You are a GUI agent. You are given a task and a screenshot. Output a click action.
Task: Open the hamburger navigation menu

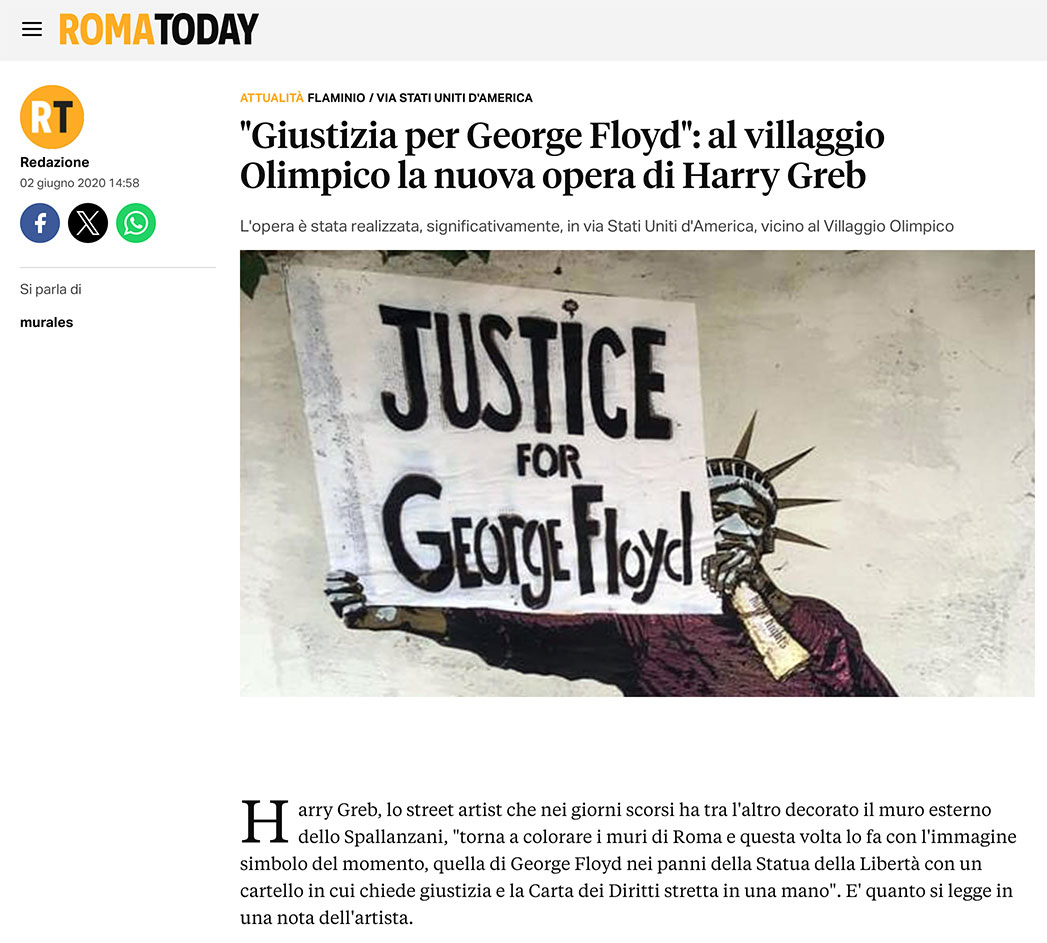tap(31, 29)
